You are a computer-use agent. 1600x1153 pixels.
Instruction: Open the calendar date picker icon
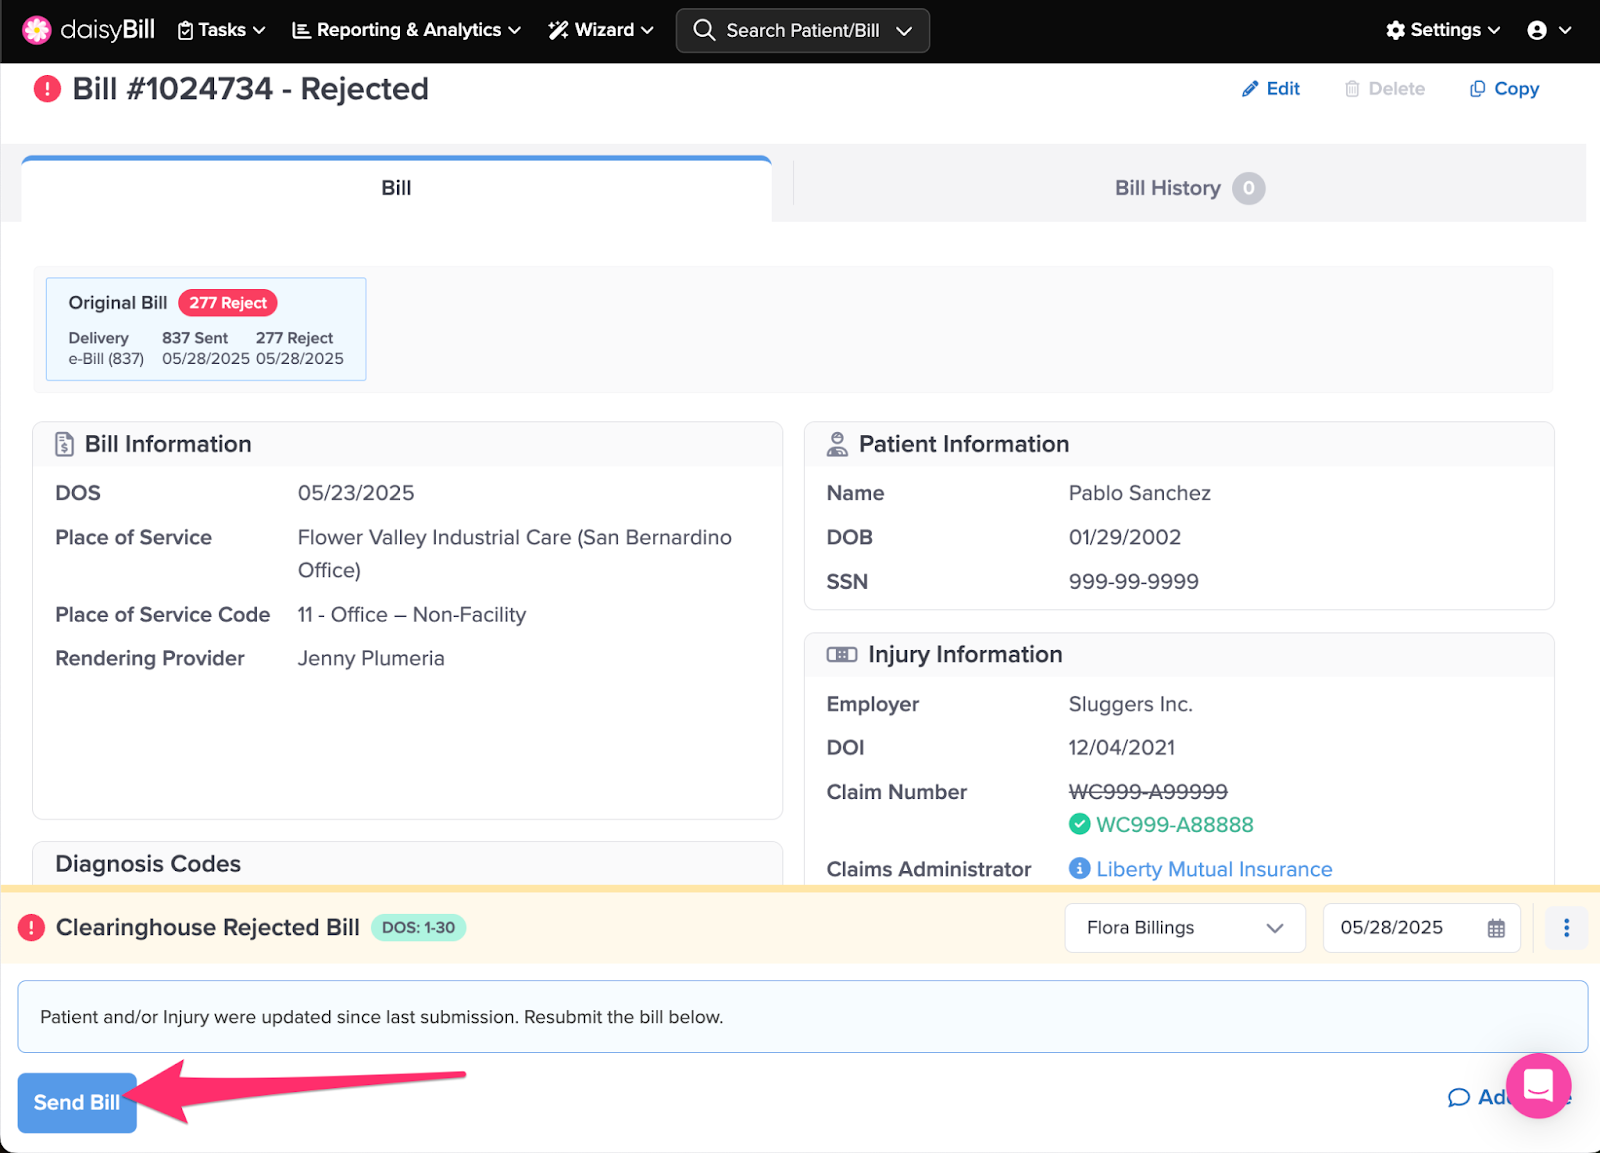pos(1496,928)
